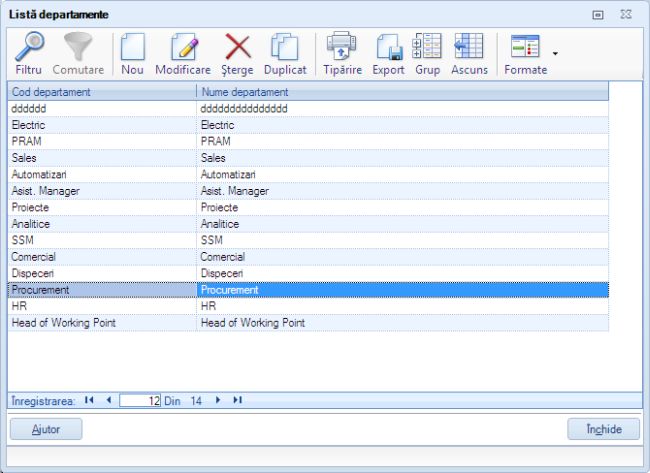
Task: Click the Închide button
Action: 603,429
